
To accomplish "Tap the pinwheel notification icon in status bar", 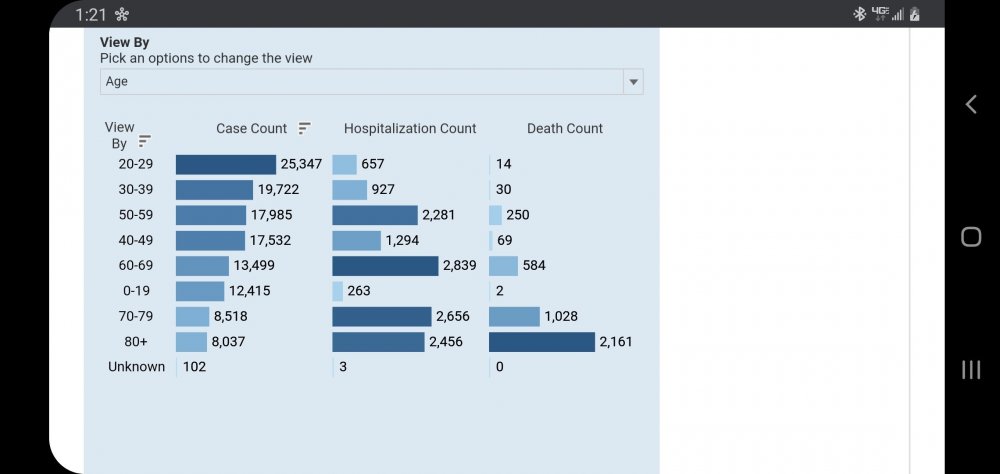I will tap(121, 15).
